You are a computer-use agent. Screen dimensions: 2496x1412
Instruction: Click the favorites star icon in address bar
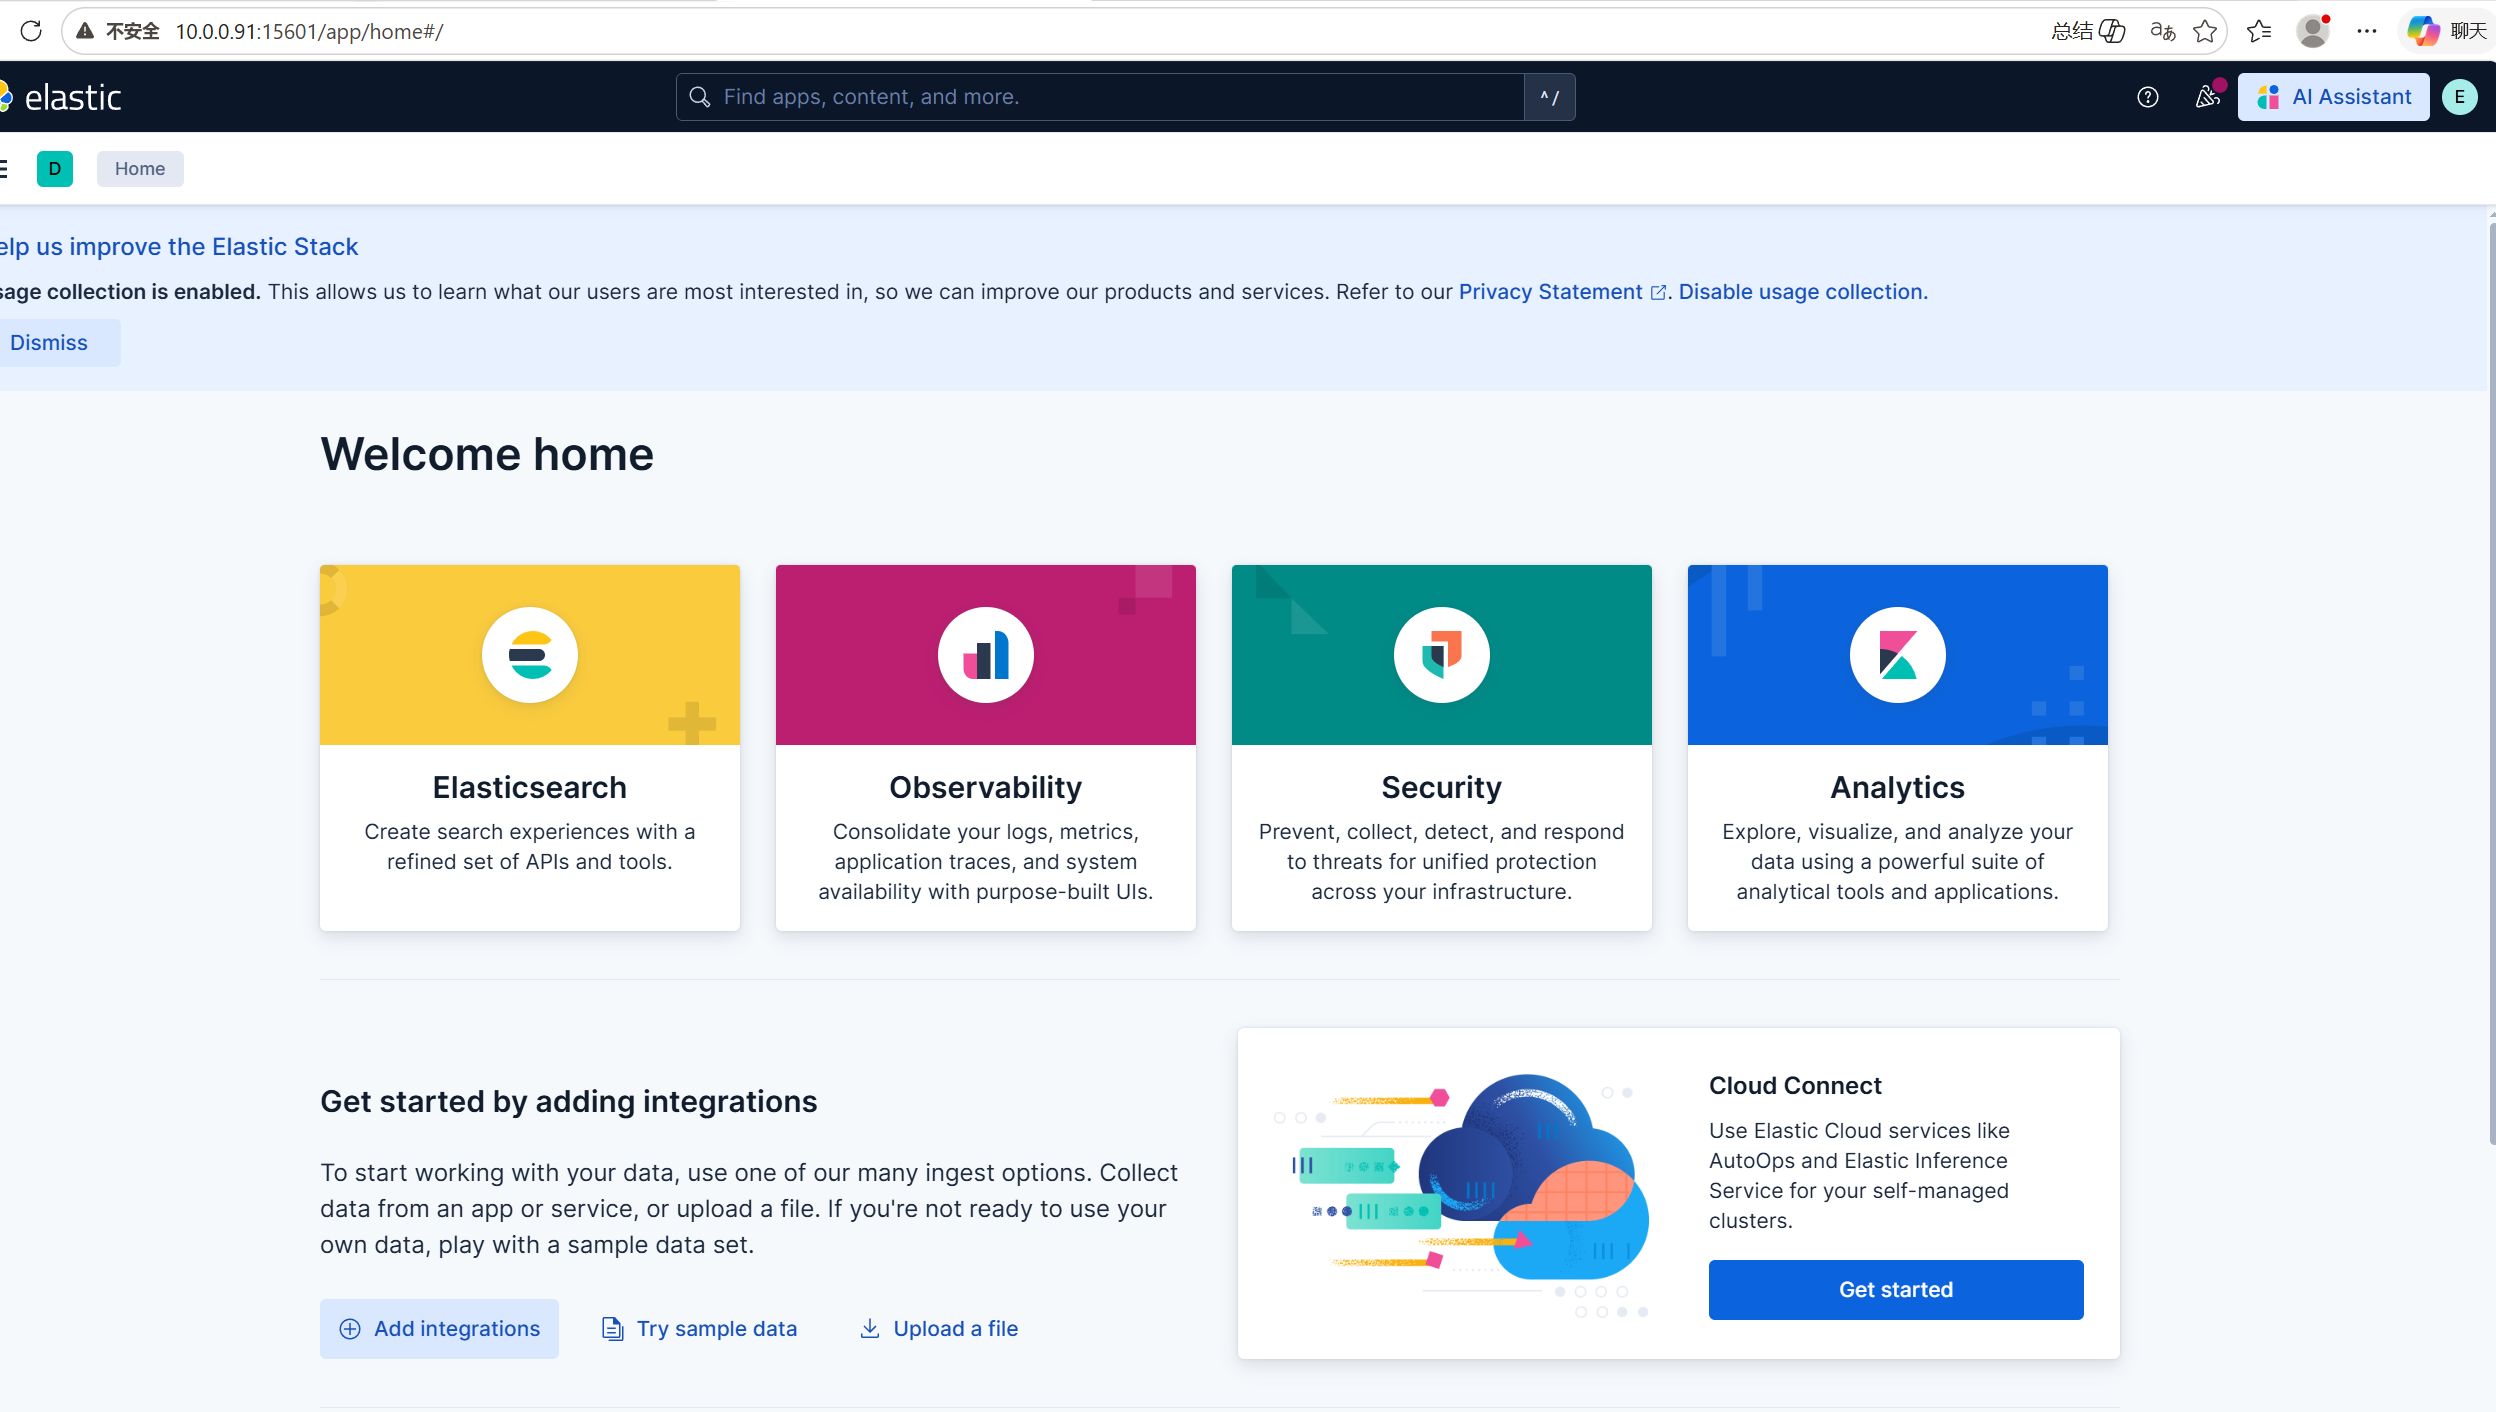click(x=2205, y=31)
